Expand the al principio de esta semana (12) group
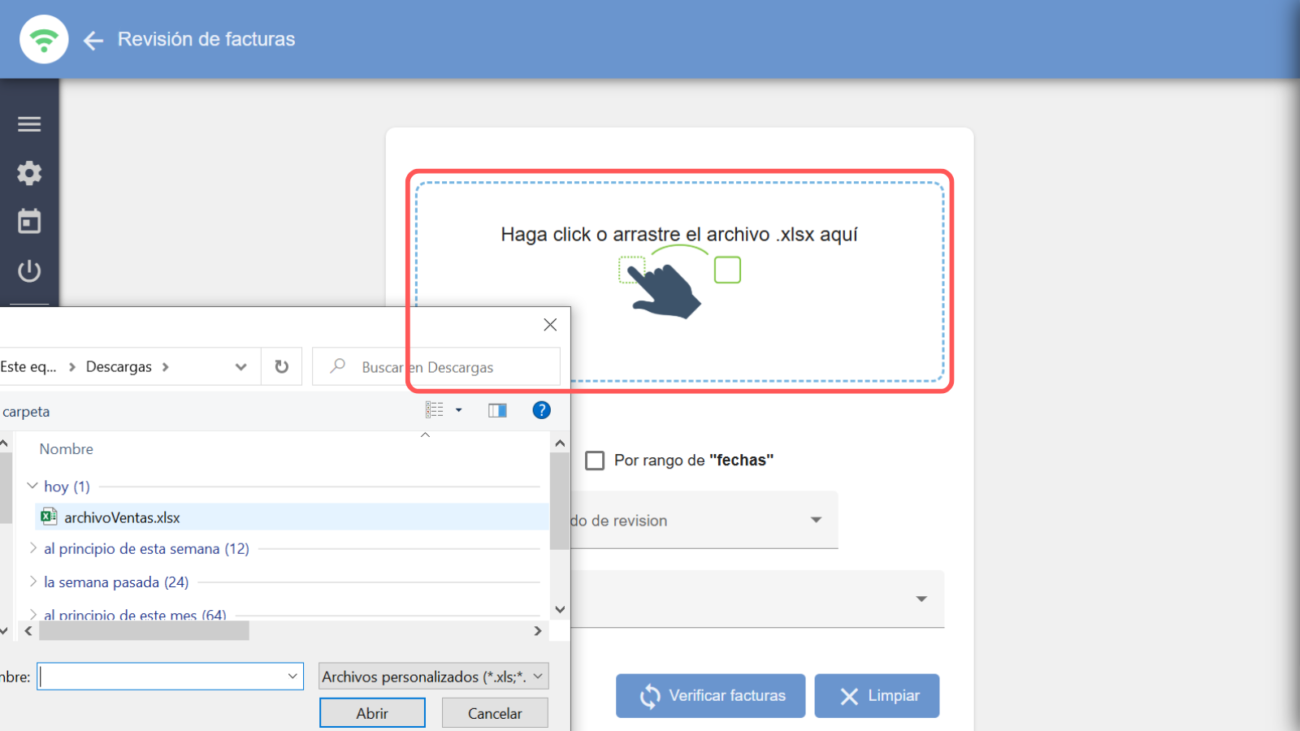This screenshot has height=731, width=1300. pos(32,548)
